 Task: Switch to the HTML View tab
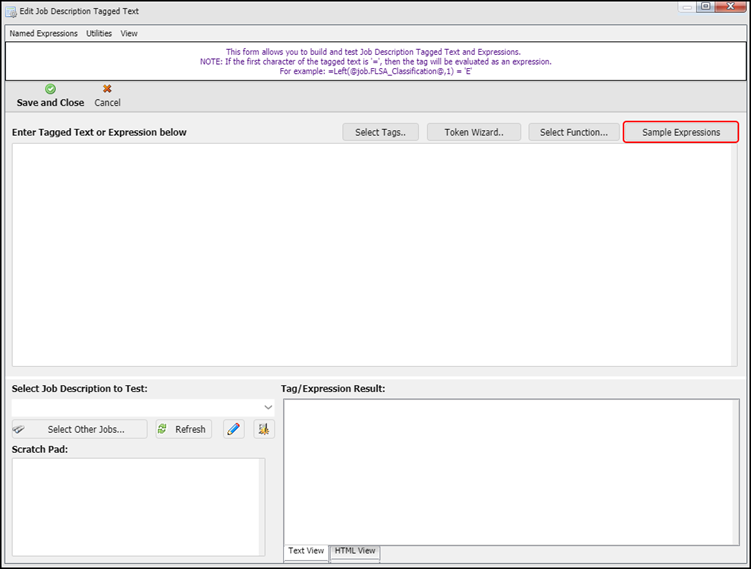(x=354, y=551)
